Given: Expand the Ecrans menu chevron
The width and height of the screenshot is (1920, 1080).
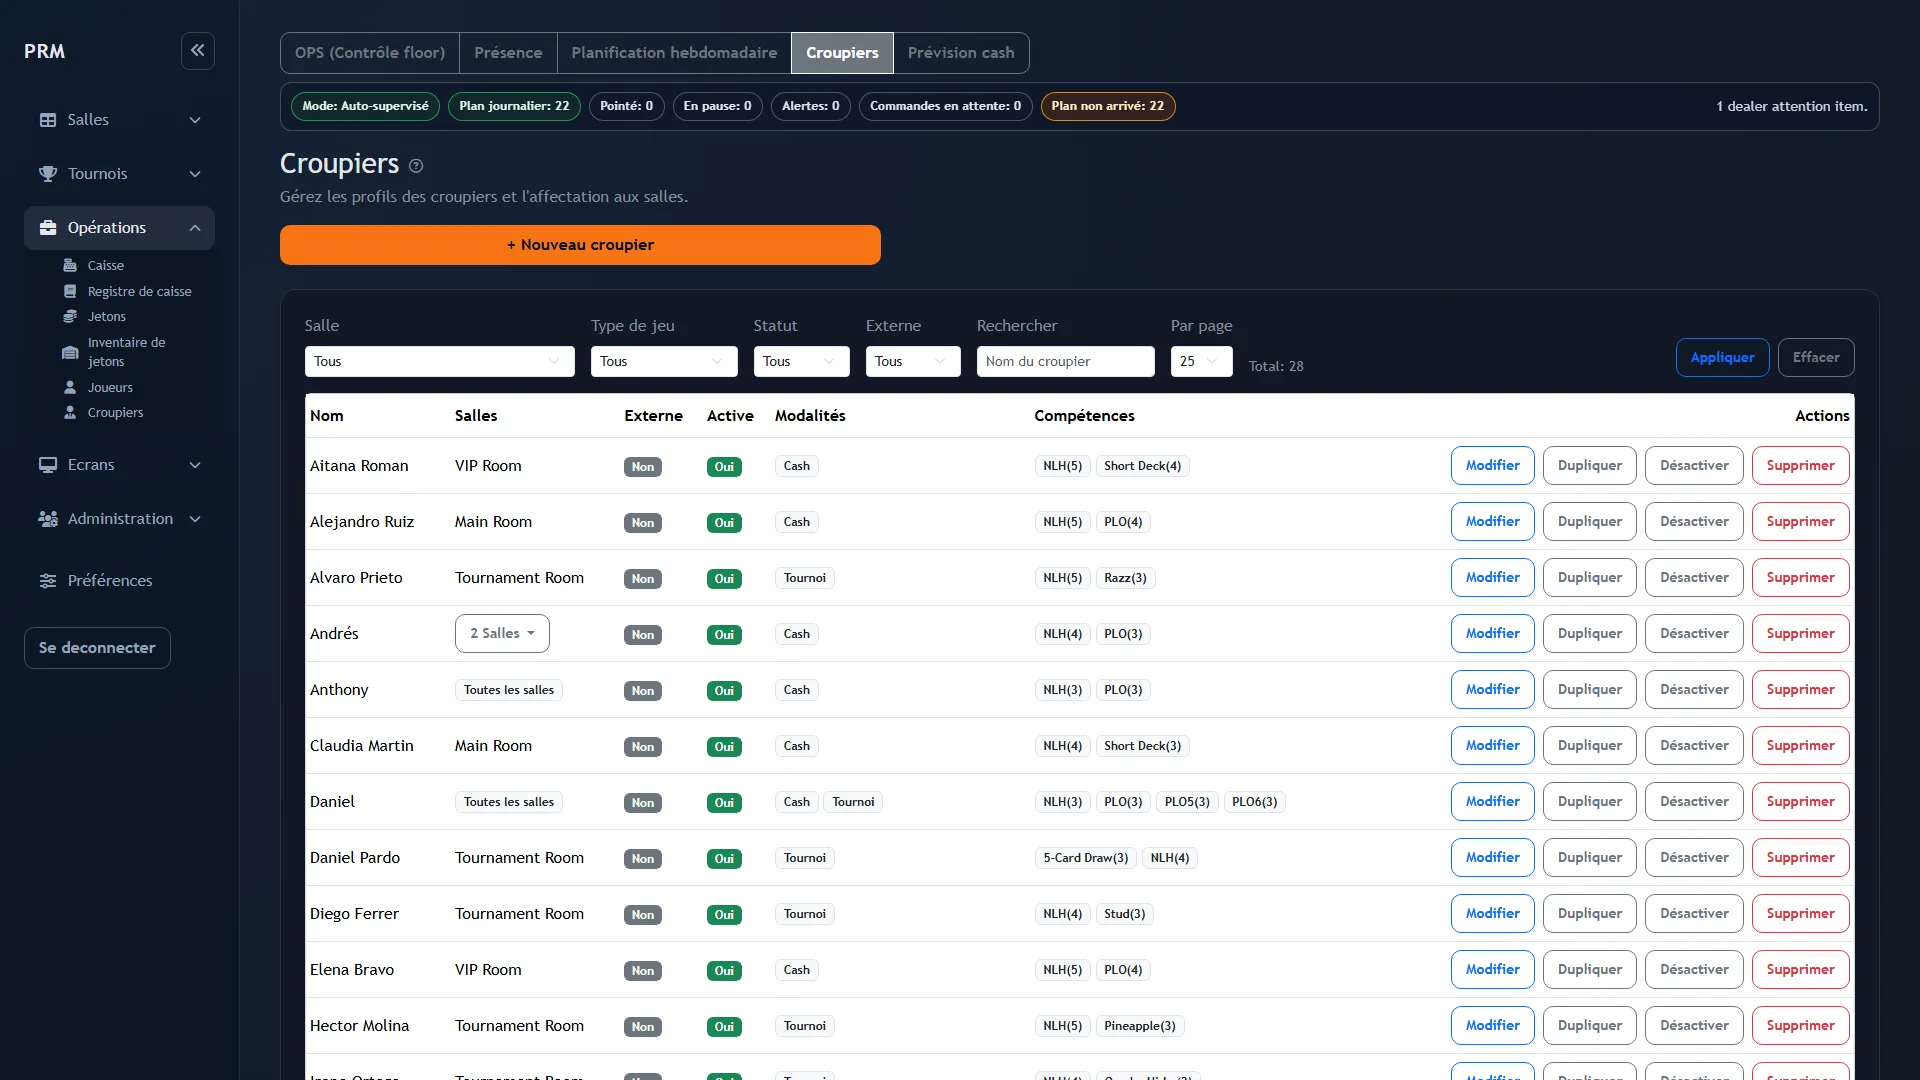Looking at the screenshot, I should pyautogui.click(x=195, y=465).
